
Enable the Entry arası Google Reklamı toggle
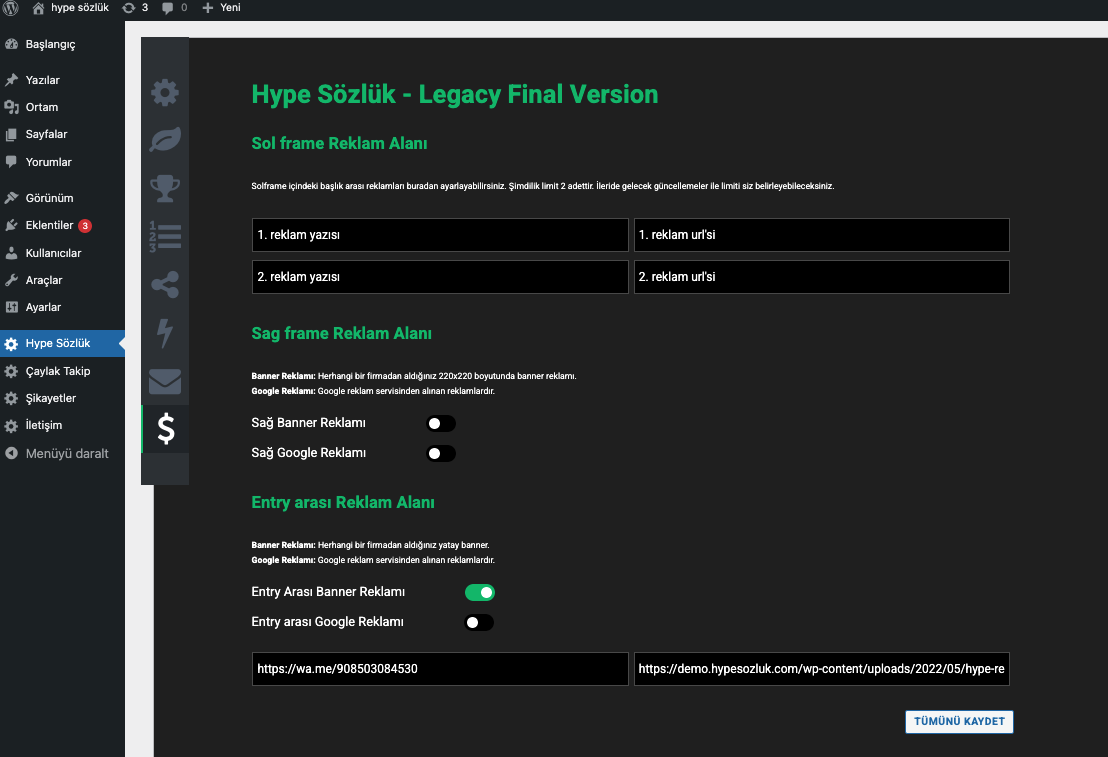coord(479,622)
